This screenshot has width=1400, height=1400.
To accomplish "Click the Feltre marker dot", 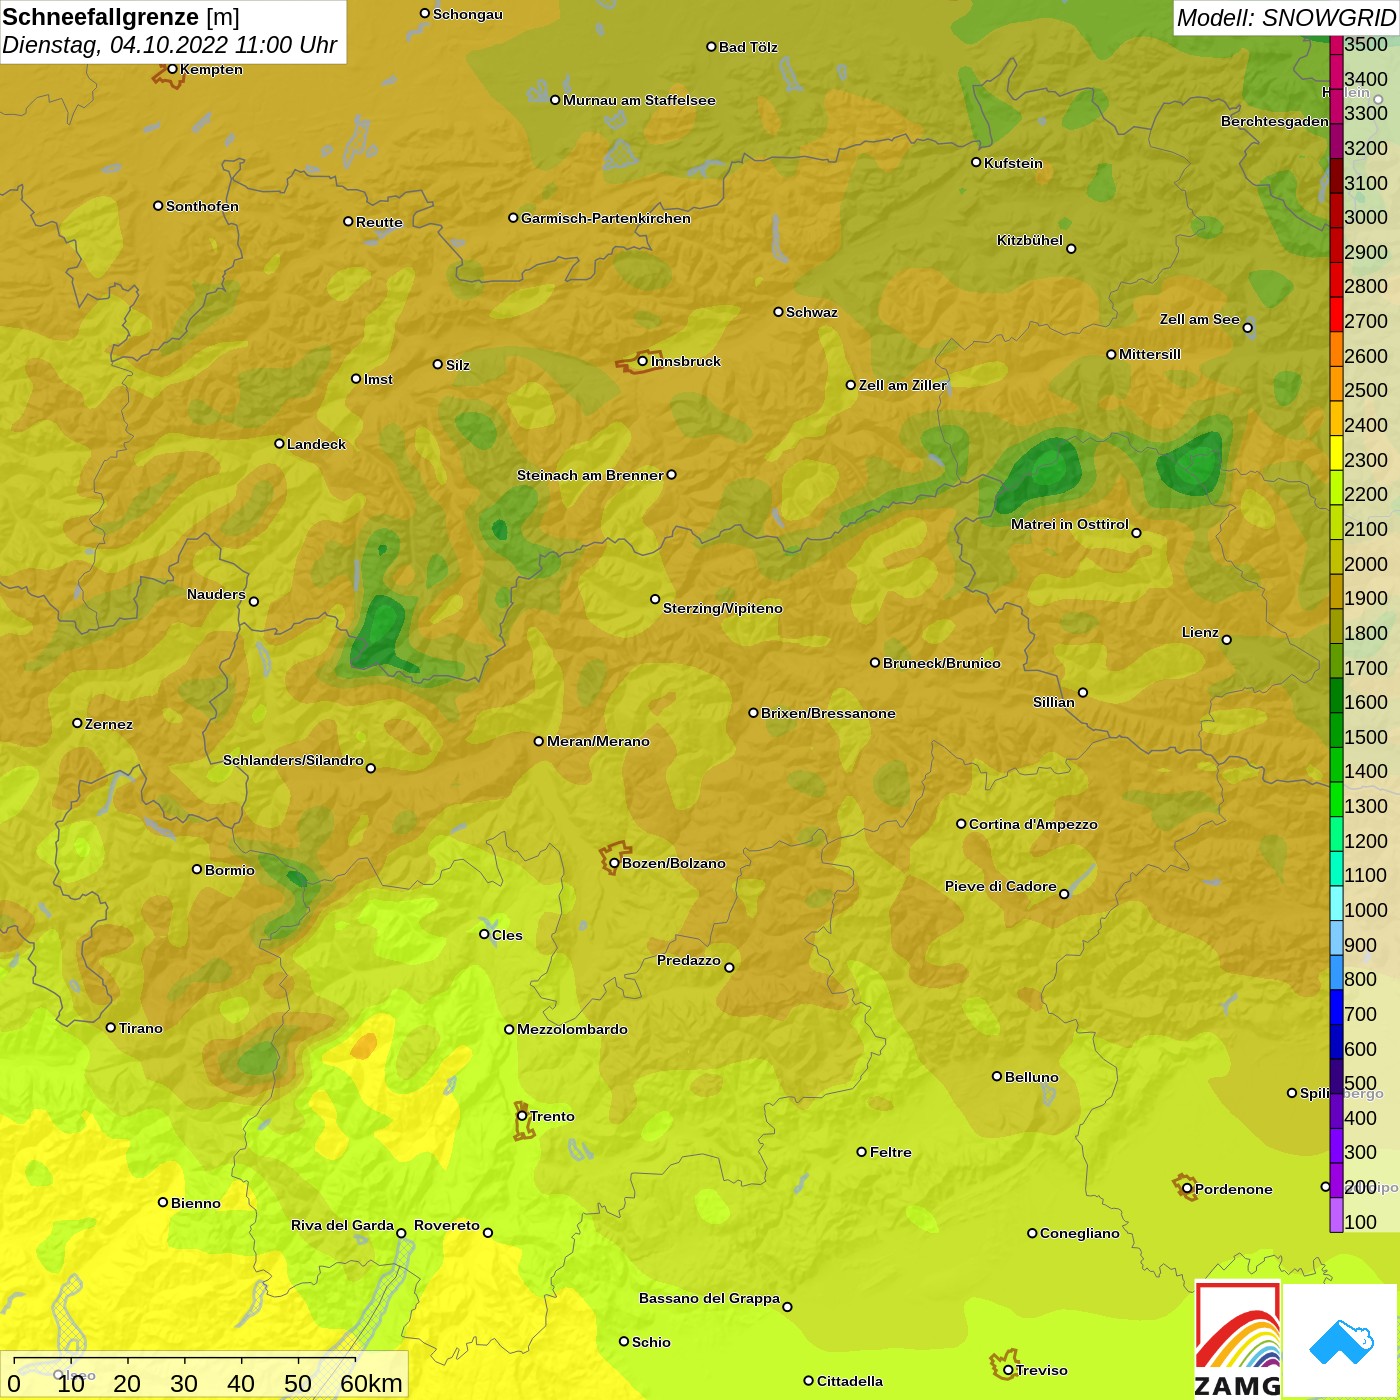I will point(862,1152).
